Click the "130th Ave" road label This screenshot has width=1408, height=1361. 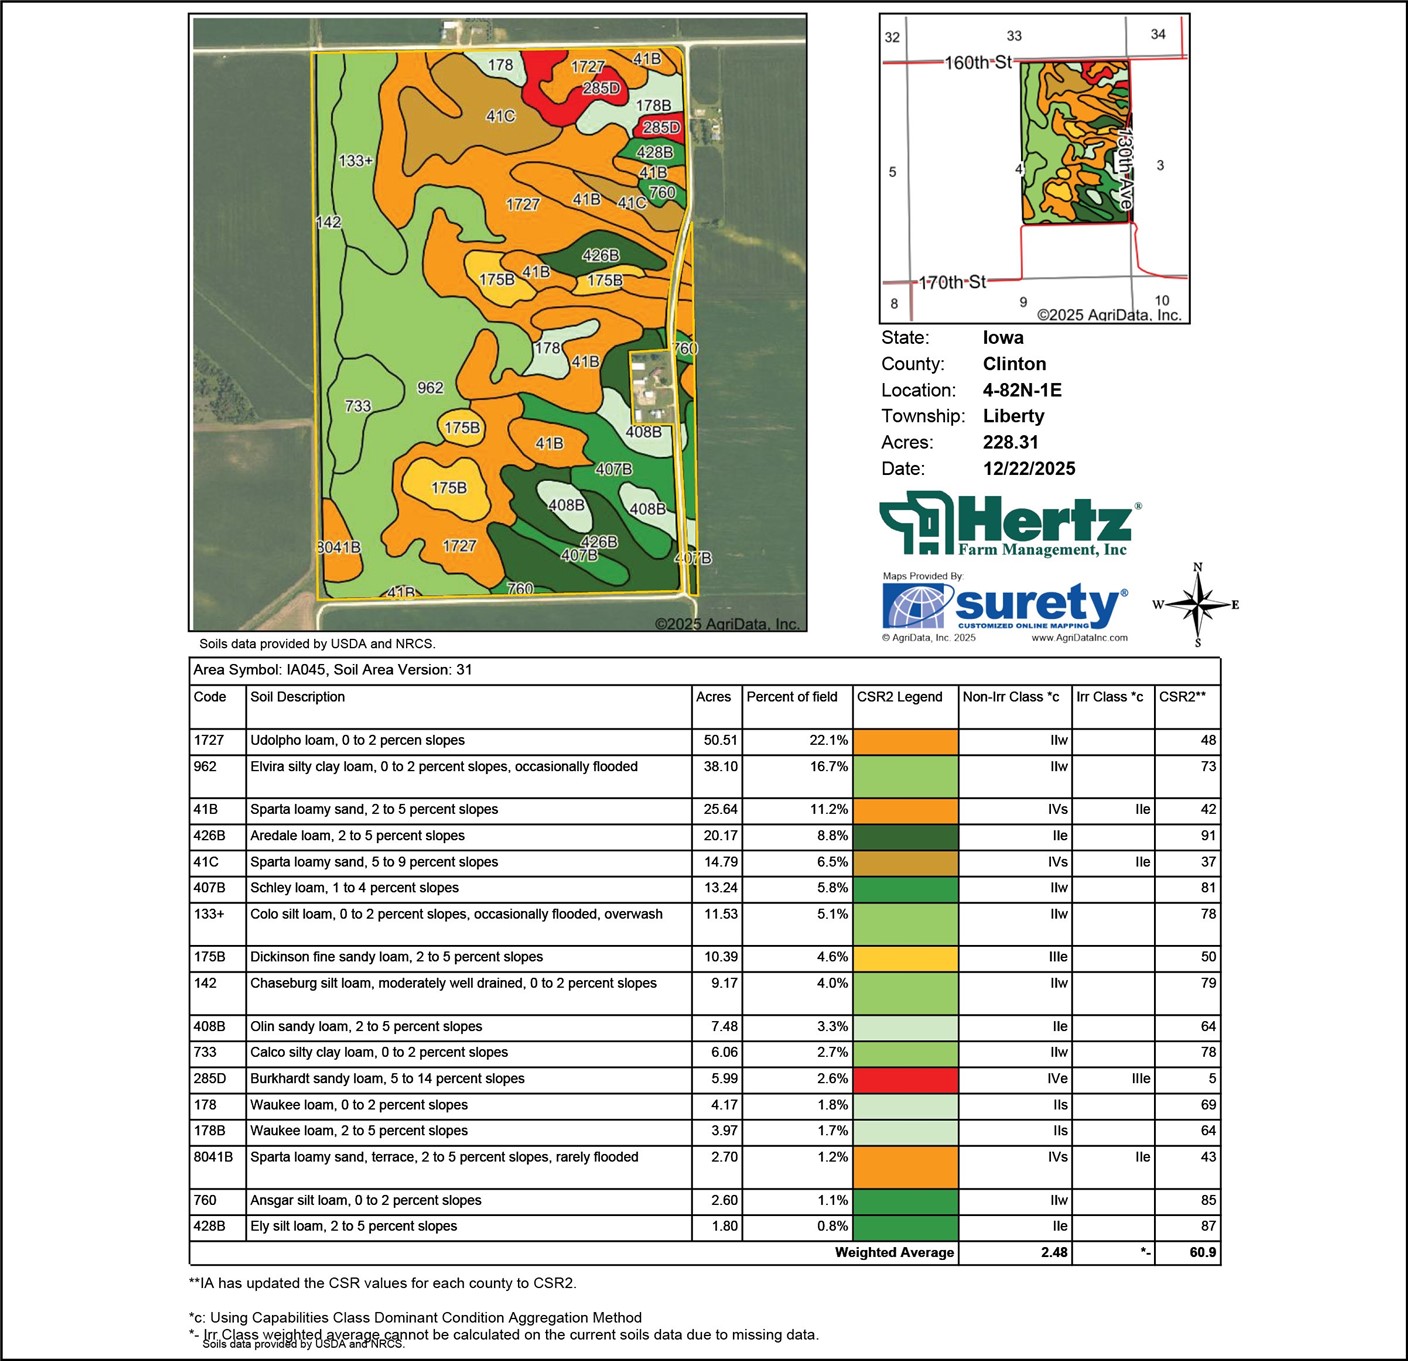click(x=1125, y=168)
